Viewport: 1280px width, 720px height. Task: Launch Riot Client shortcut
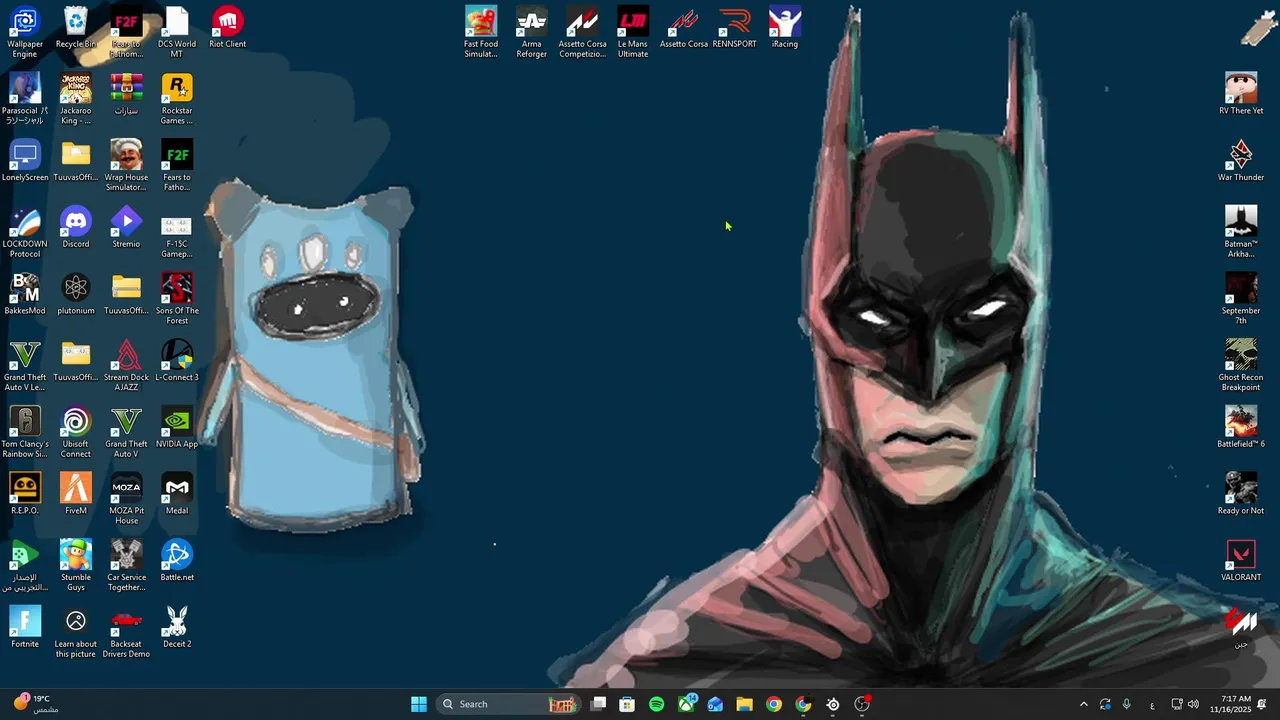point(227,28)
